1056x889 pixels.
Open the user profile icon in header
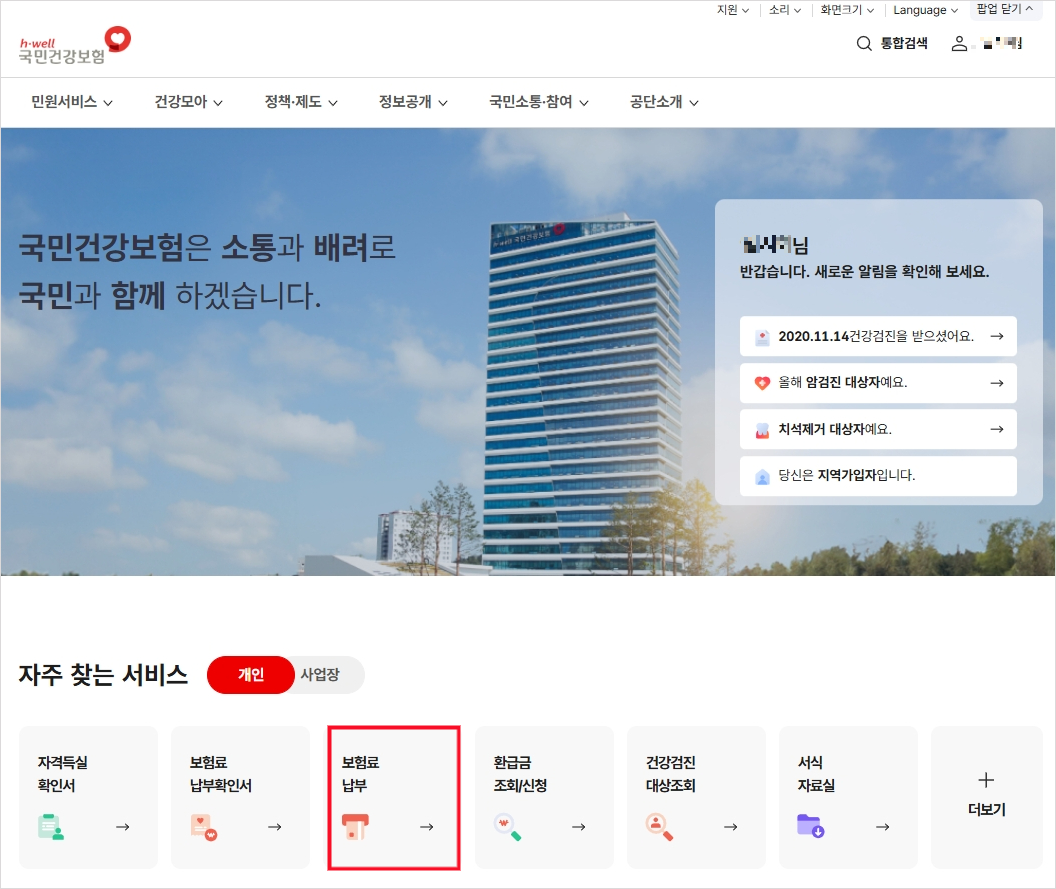click(959, 44)
